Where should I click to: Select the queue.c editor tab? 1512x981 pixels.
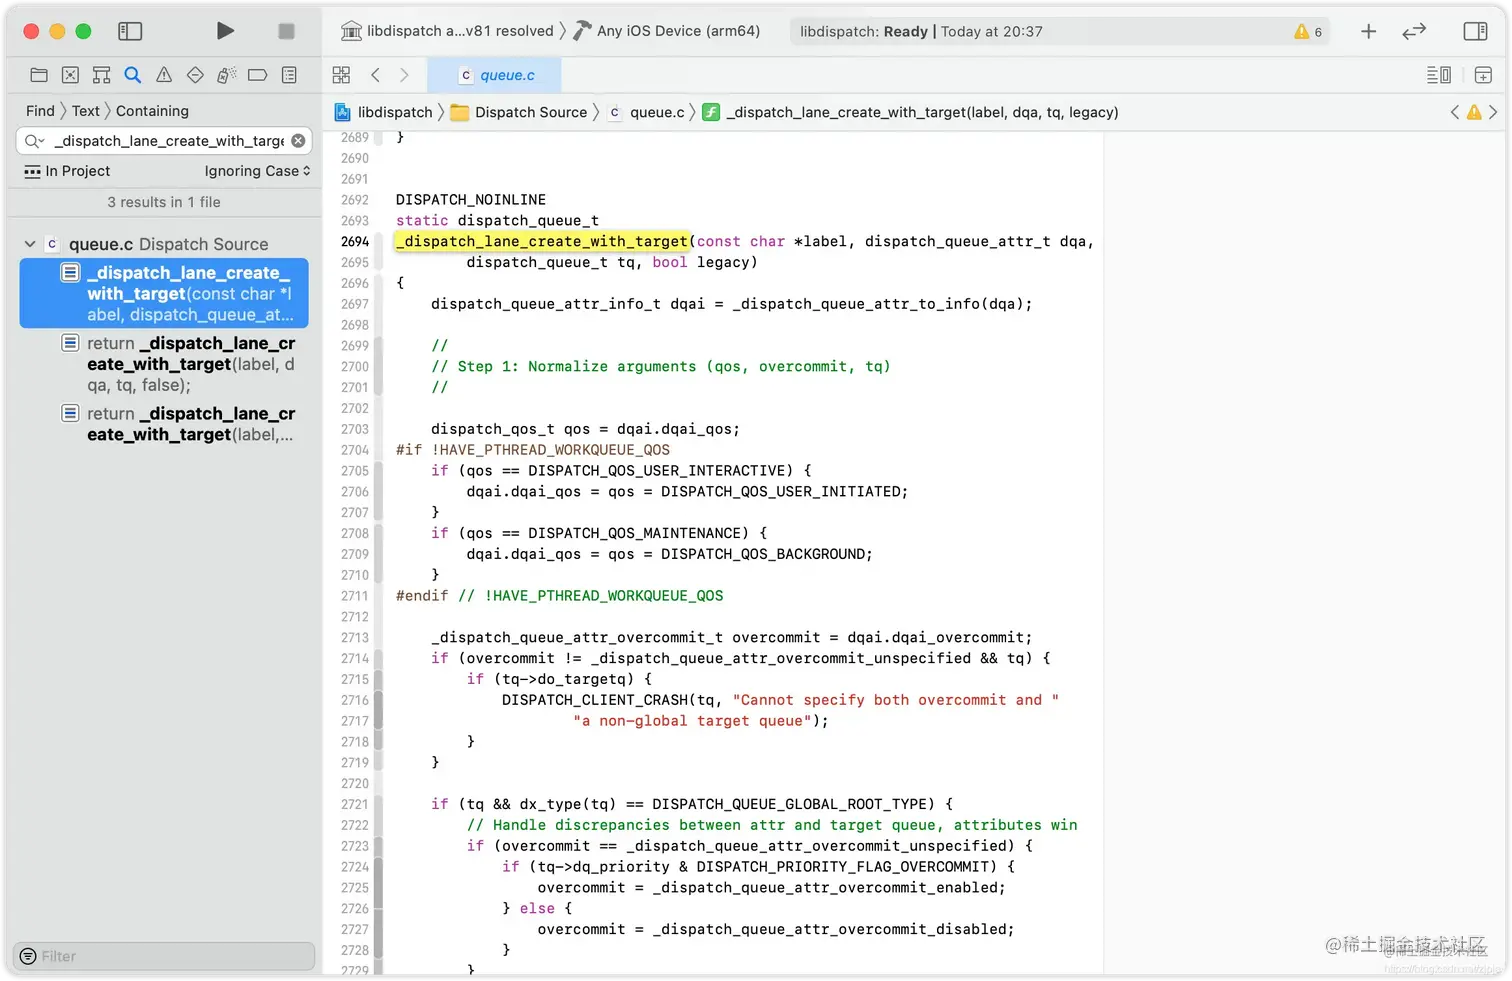pyautogui.click(x=494, y=75)
